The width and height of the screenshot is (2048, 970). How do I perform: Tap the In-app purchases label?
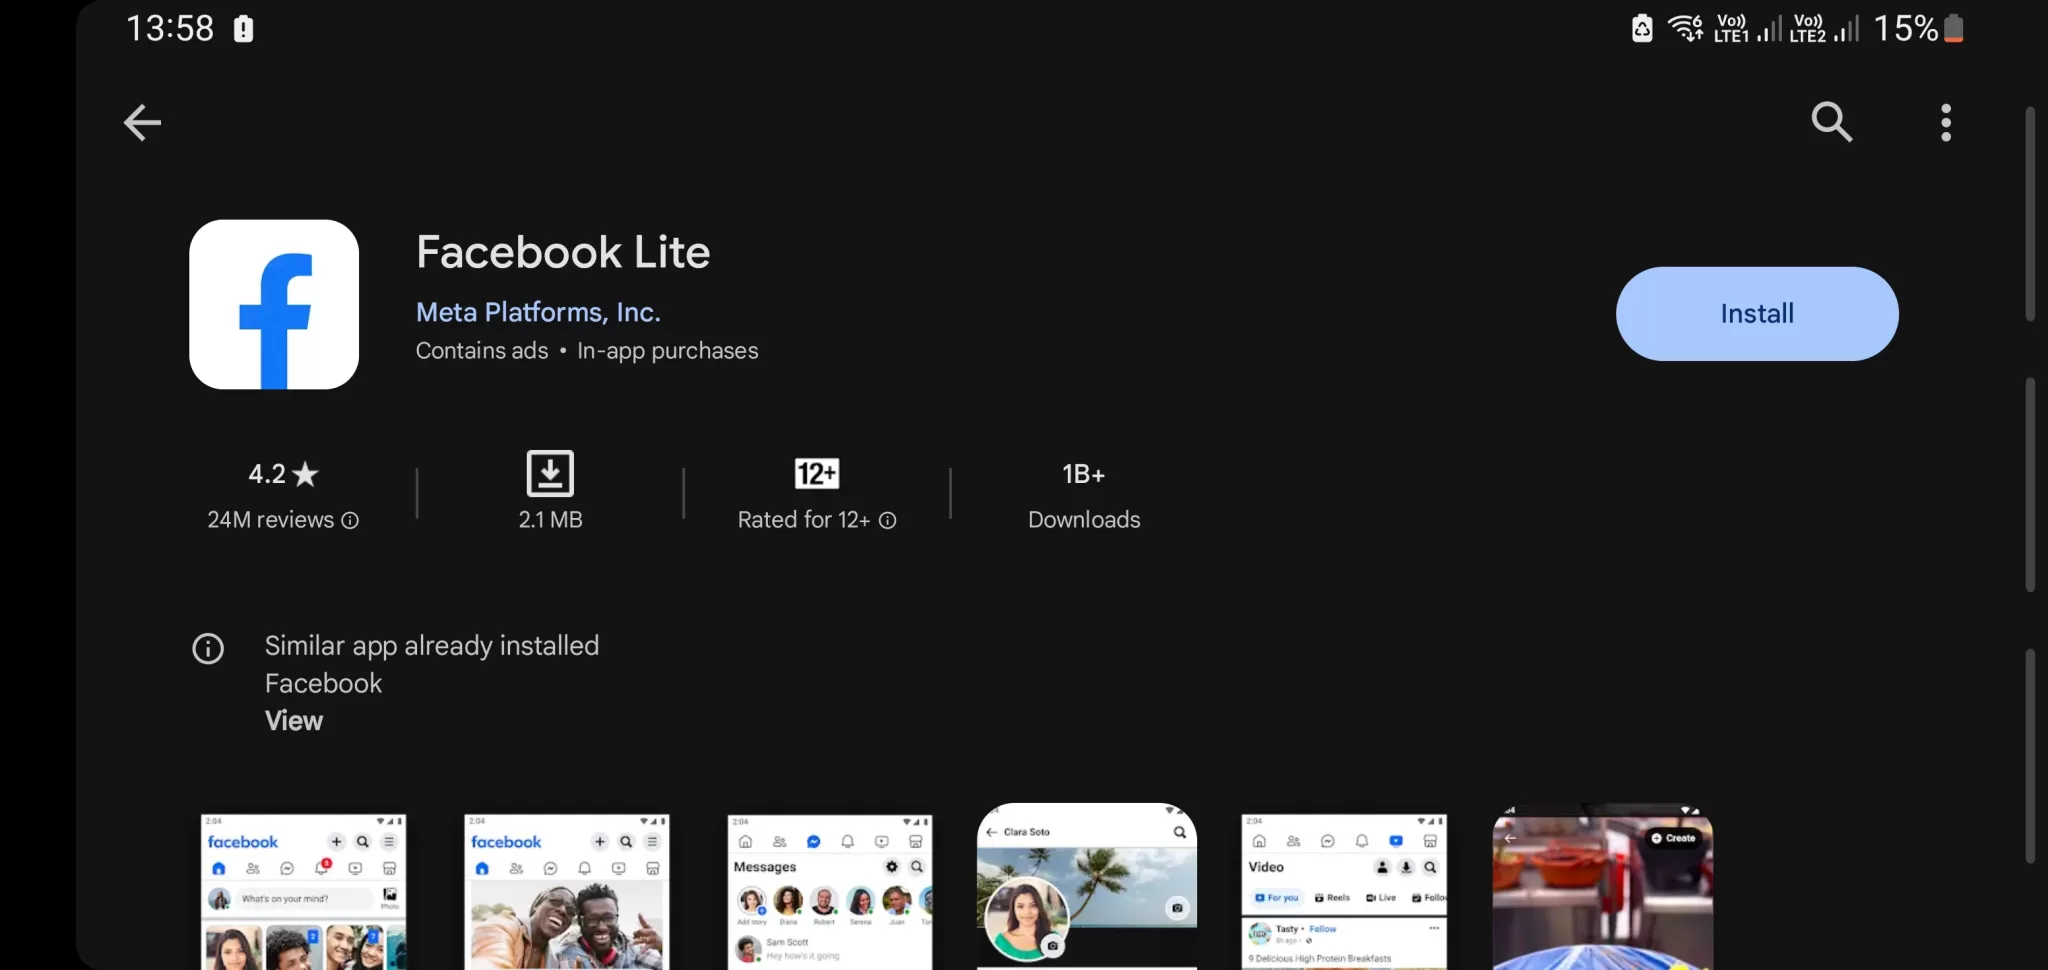coord(668,351)
